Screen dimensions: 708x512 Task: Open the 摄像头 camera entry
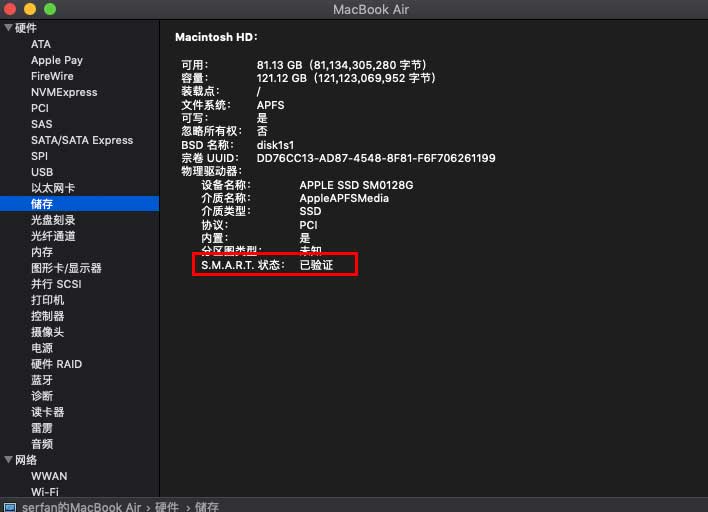point(47,332)
